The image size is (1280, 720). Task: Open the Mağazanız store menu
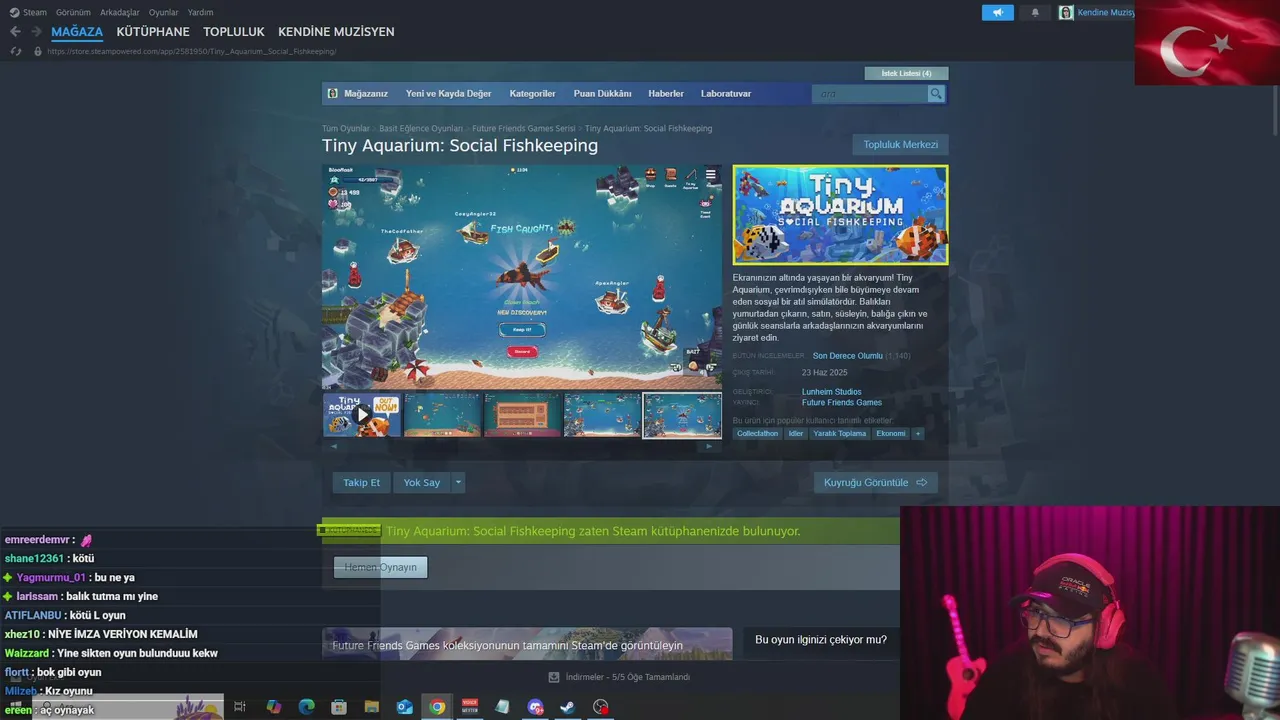[365, 94]
